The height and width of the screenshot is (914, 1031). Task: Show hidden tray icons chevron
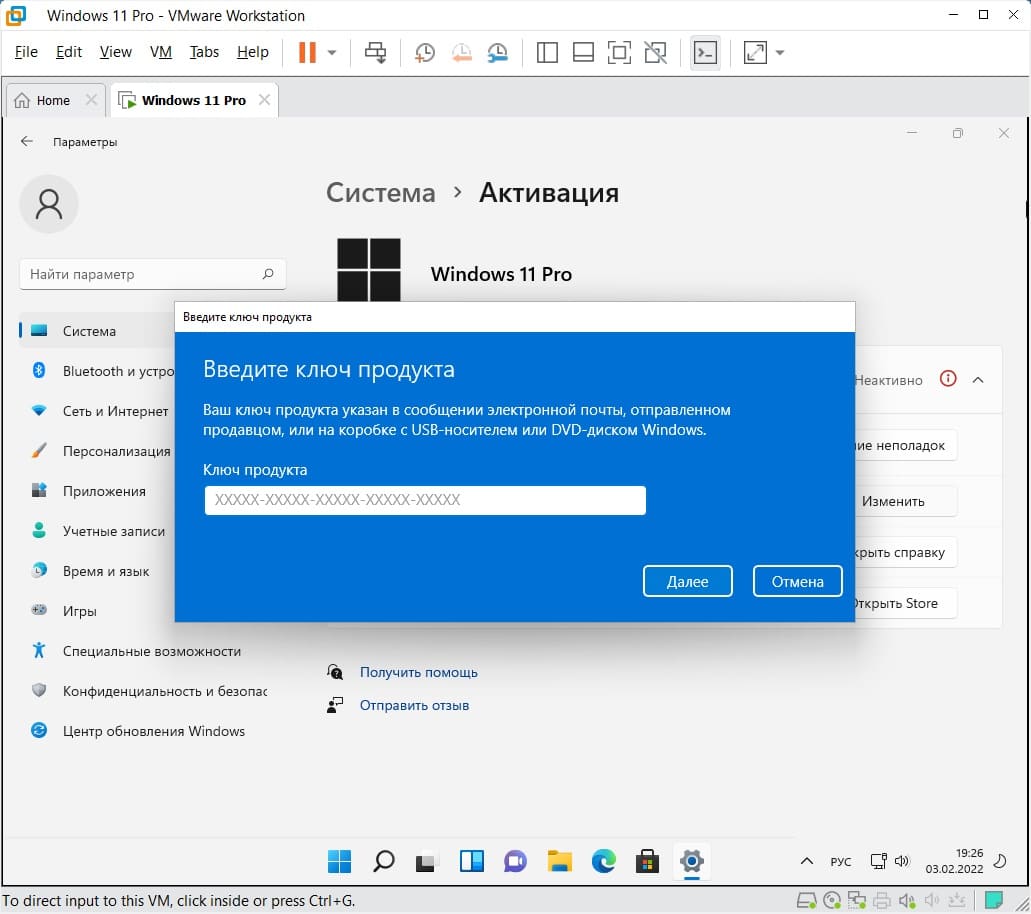tap(807, 861)
